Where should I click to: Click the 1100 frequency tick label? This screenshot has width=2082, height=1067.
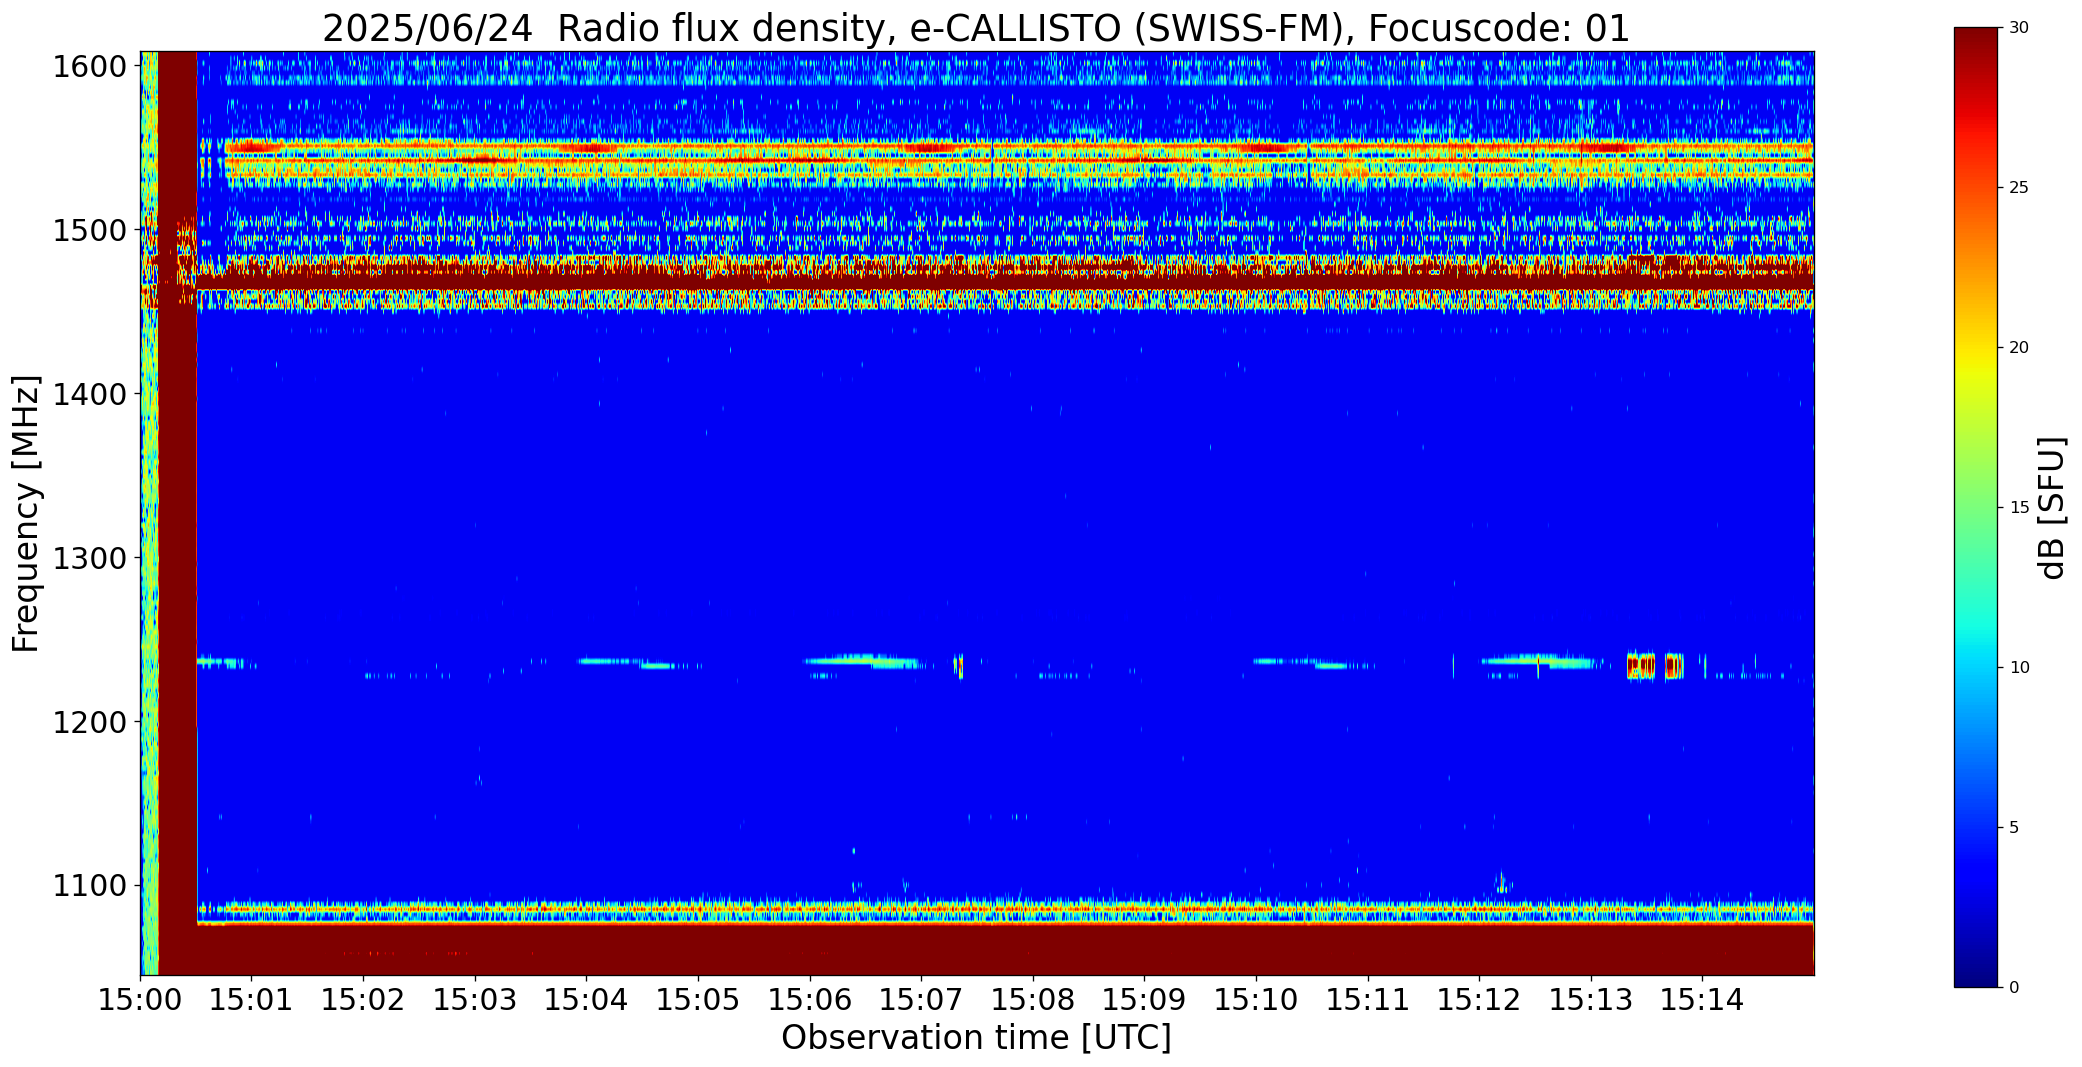click(89, 886)
